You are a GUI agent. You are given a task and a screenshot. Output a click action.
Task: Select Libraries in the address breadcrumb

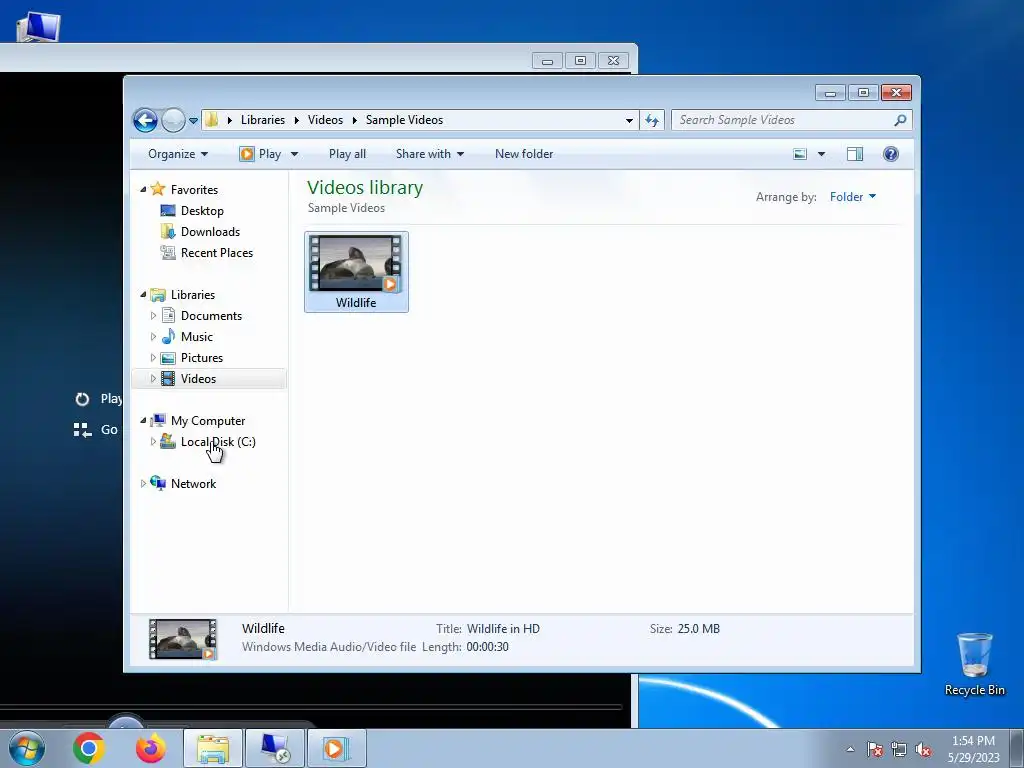point(263,120)
